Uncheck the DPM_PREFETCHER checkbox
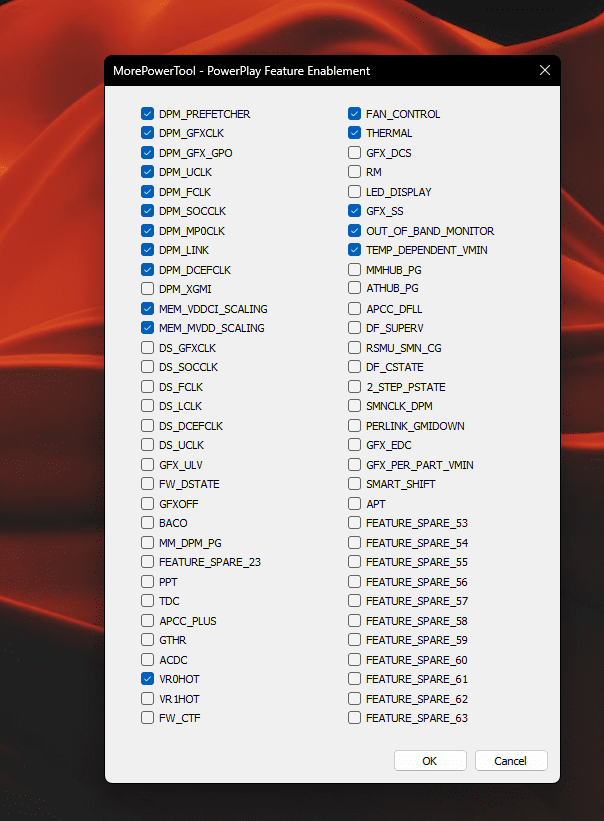 147,114
